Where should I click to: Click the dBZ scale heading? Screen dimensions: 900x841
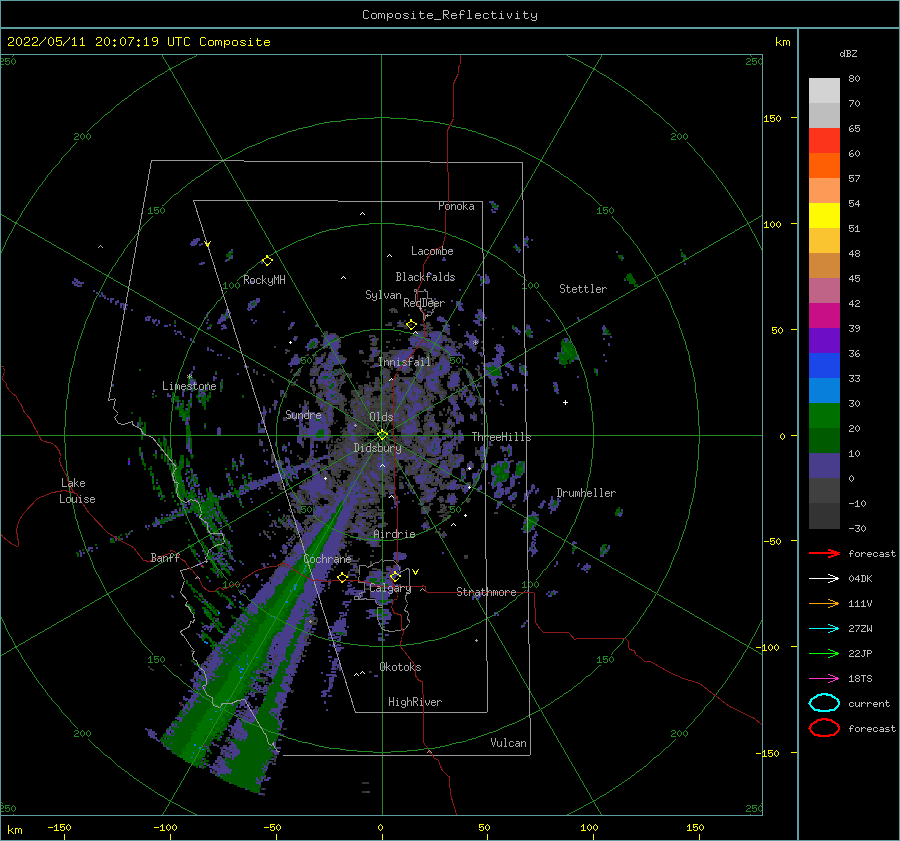tap(848, 53)
